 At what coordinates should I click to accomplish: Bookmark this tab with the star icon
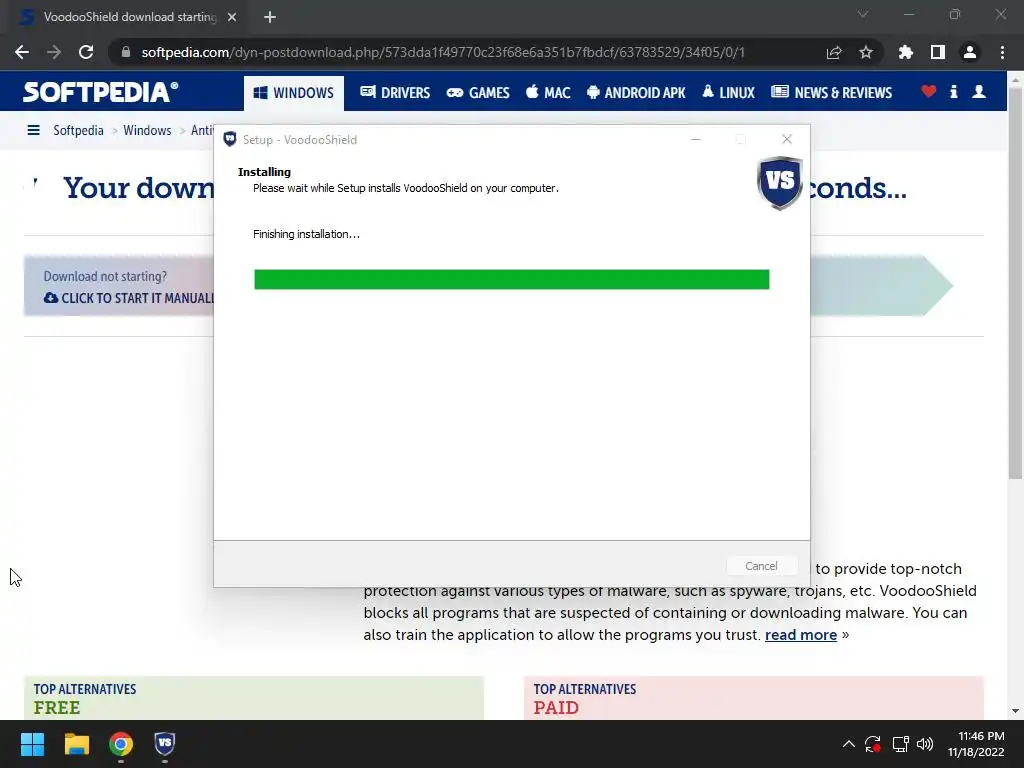(x=866, y=52)
